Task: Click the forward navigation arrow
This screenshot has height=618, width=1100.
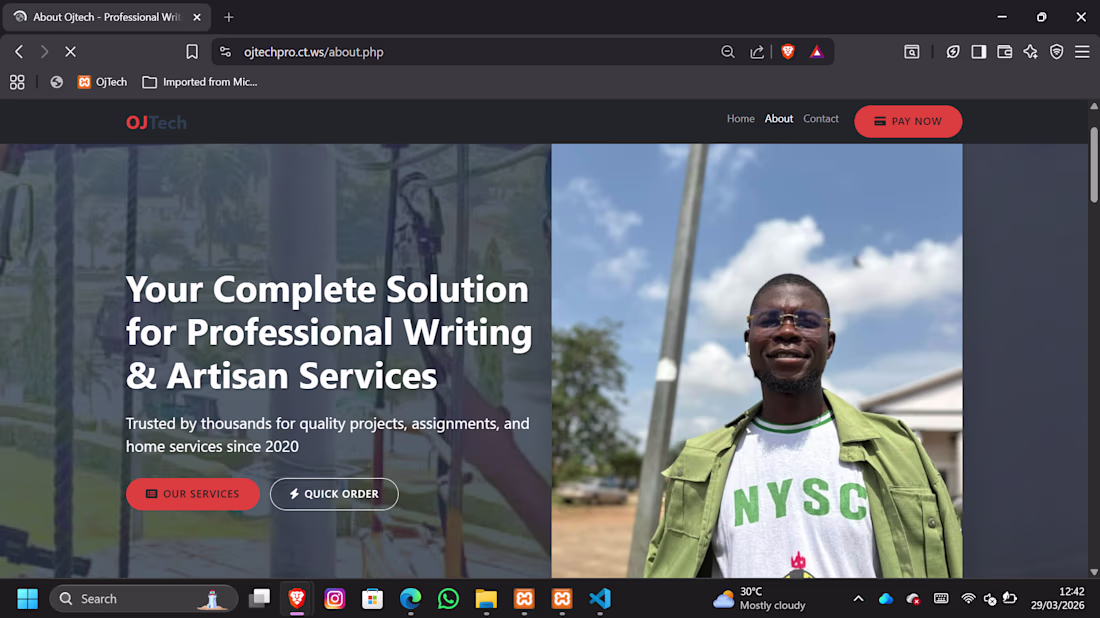Action: point(44,52)
